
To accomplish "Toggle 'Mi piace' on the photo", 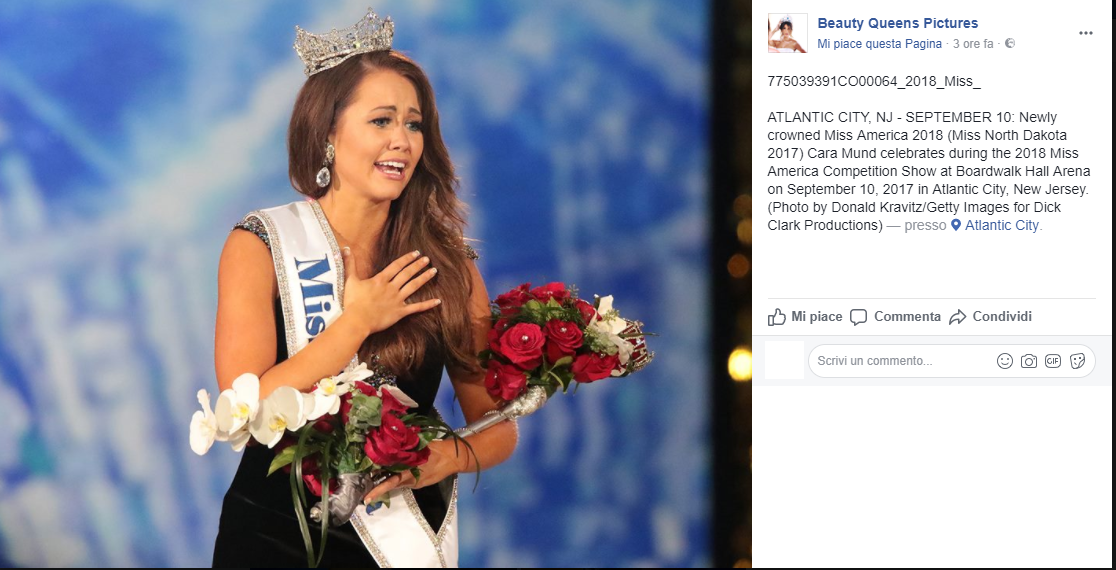I will pos(806,317).
